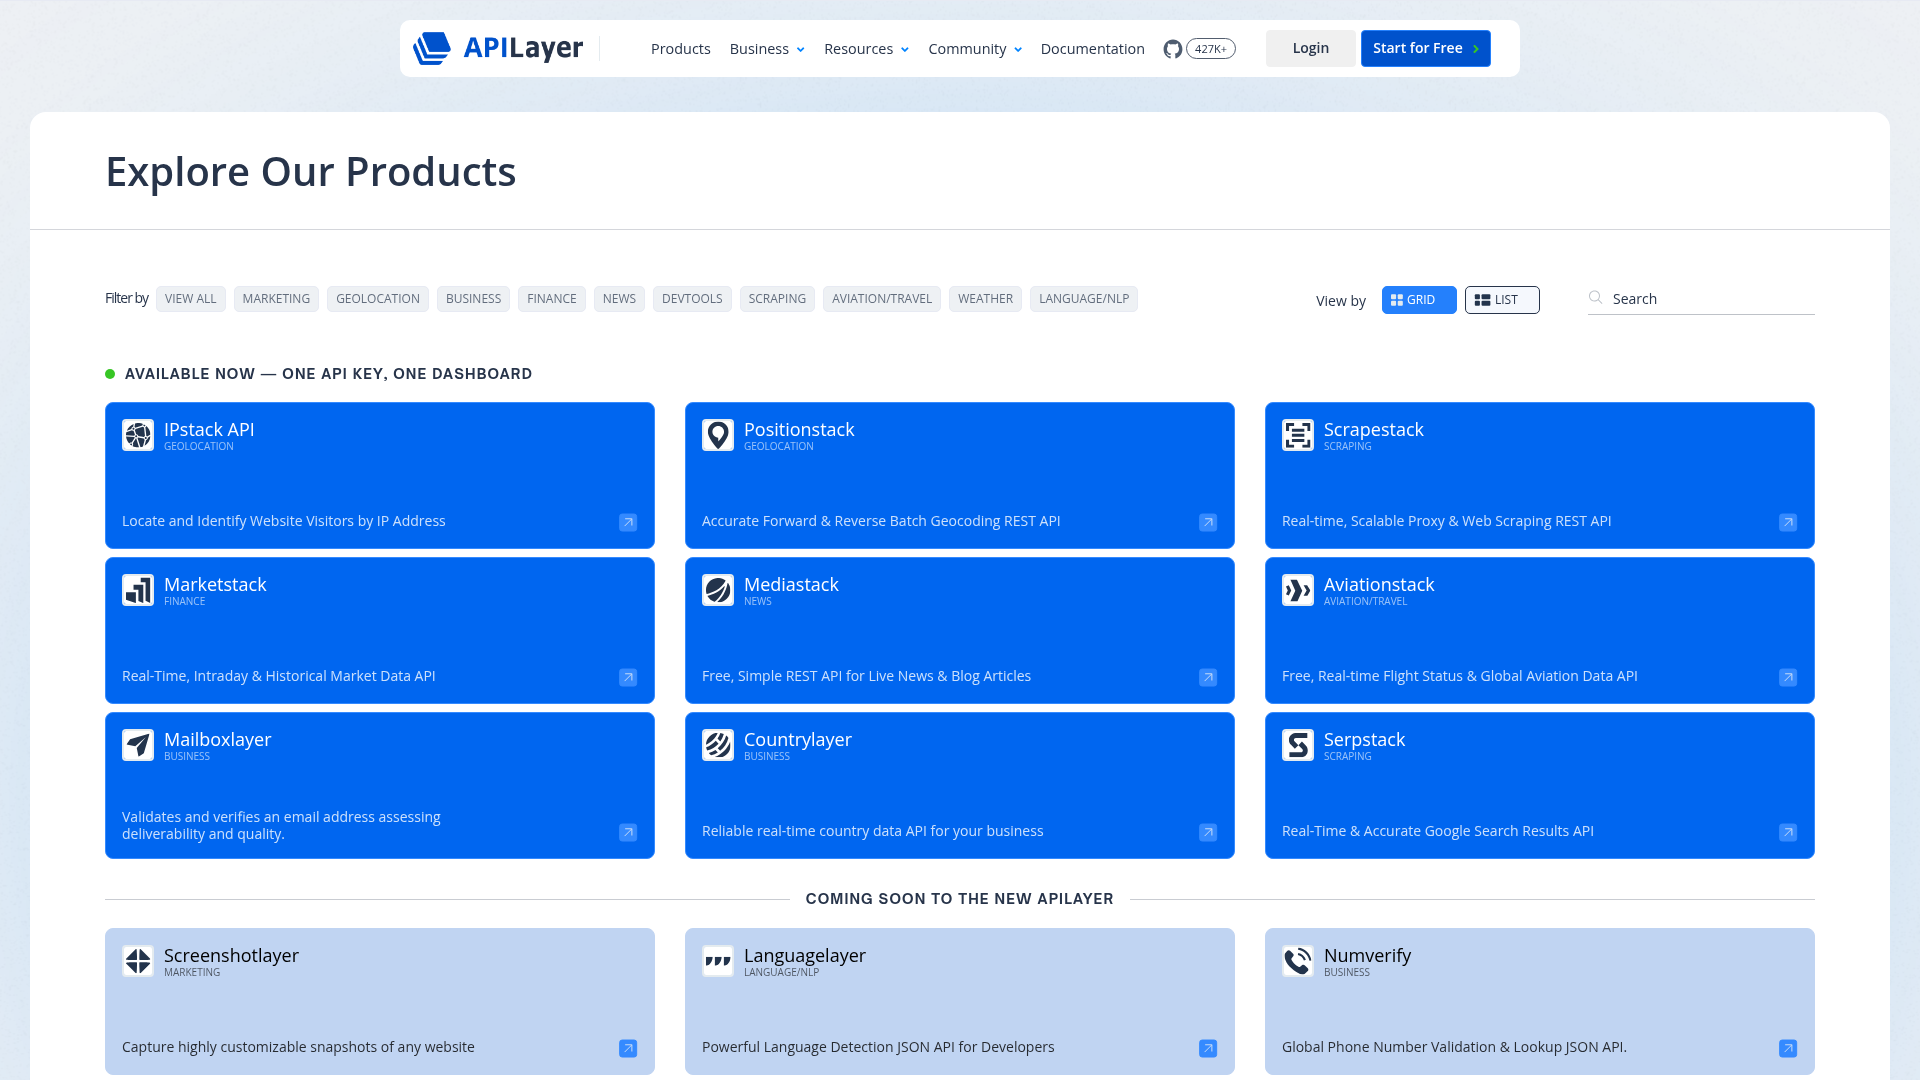Viewport: 1920px width, 1080px height.
Task: Open Screenshotlayer card arrow icon
Action: coord(628,1048)
